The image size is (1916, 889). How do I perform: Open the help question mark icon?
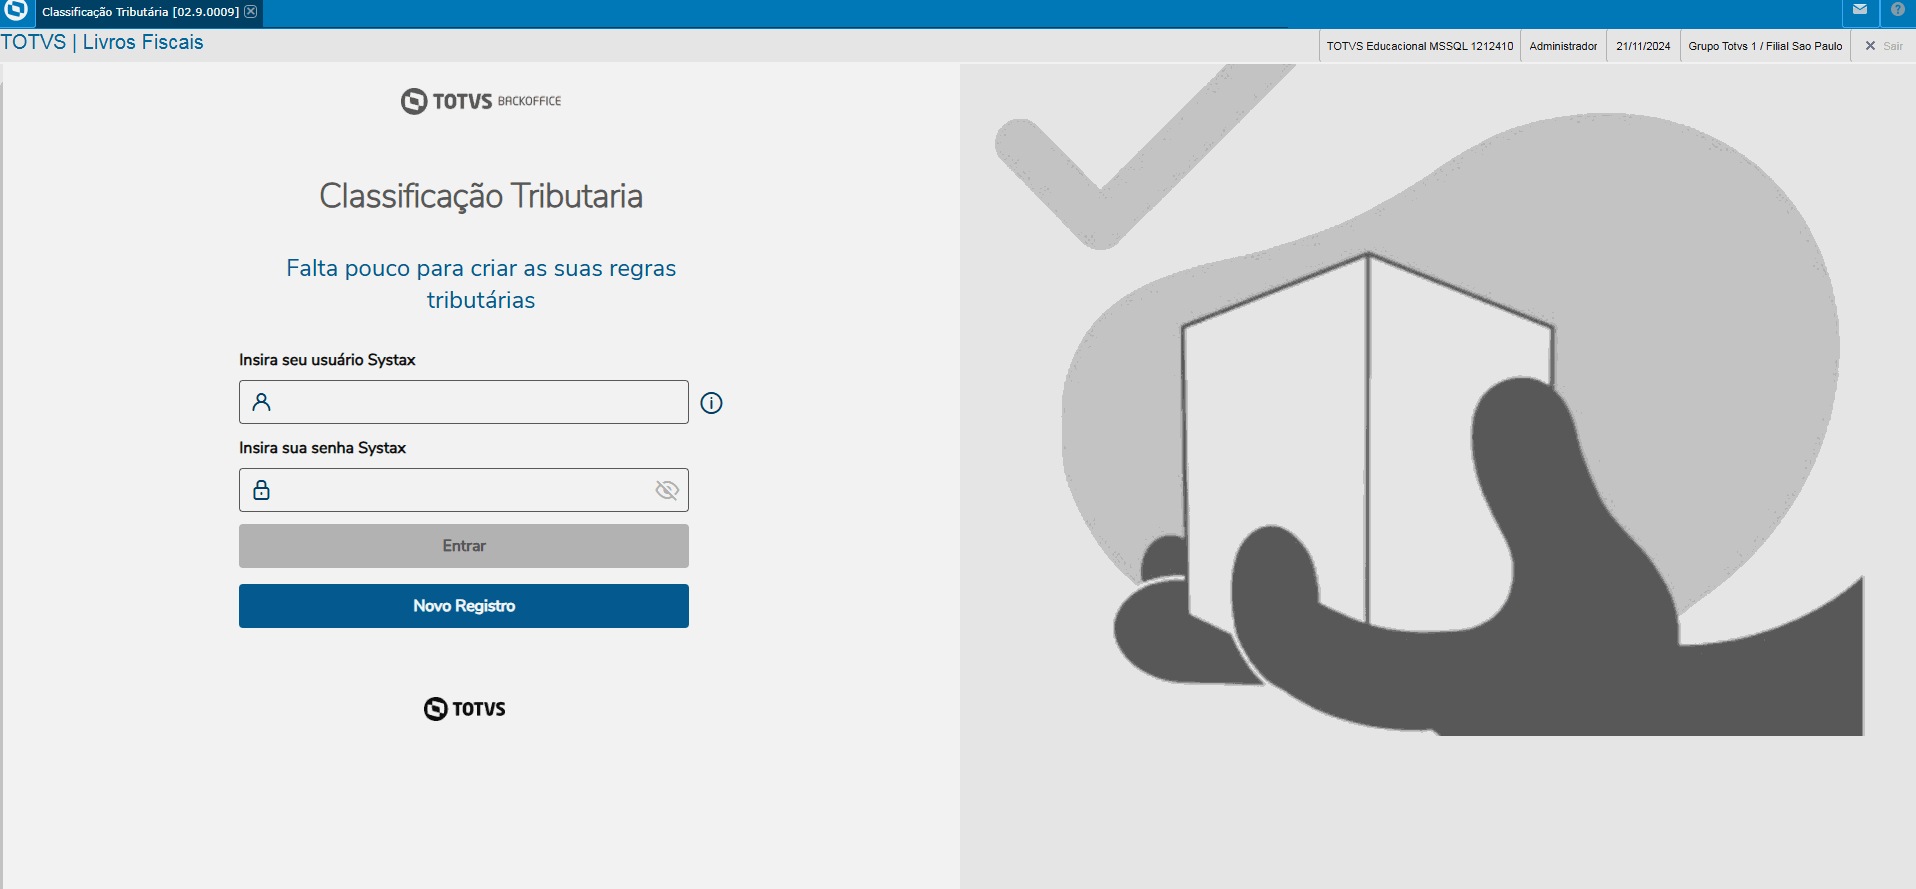click(1898, 10)
